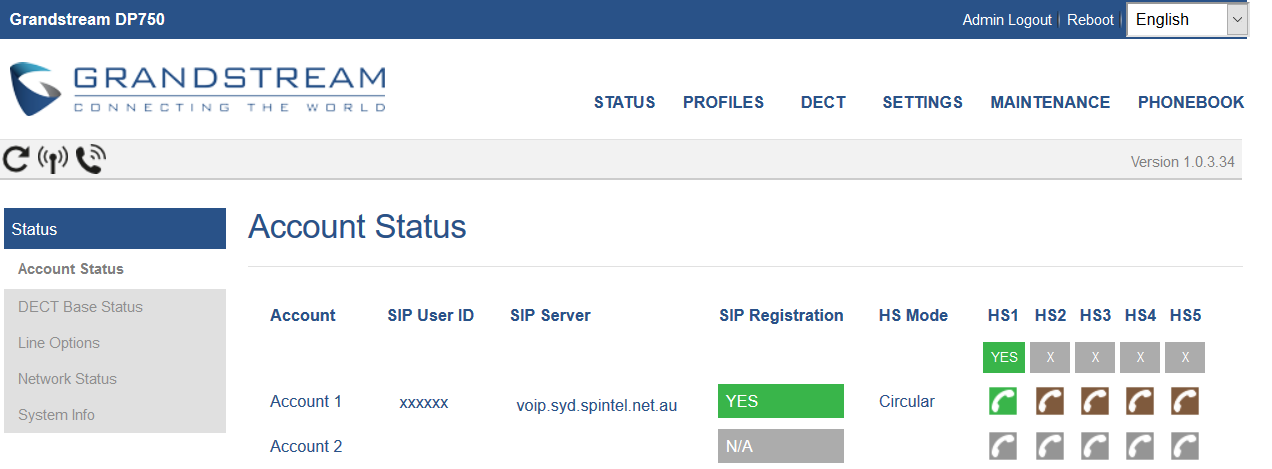Click the Account 1 row label
Viewport: 1272px width, 469px height.
(306, 401)
